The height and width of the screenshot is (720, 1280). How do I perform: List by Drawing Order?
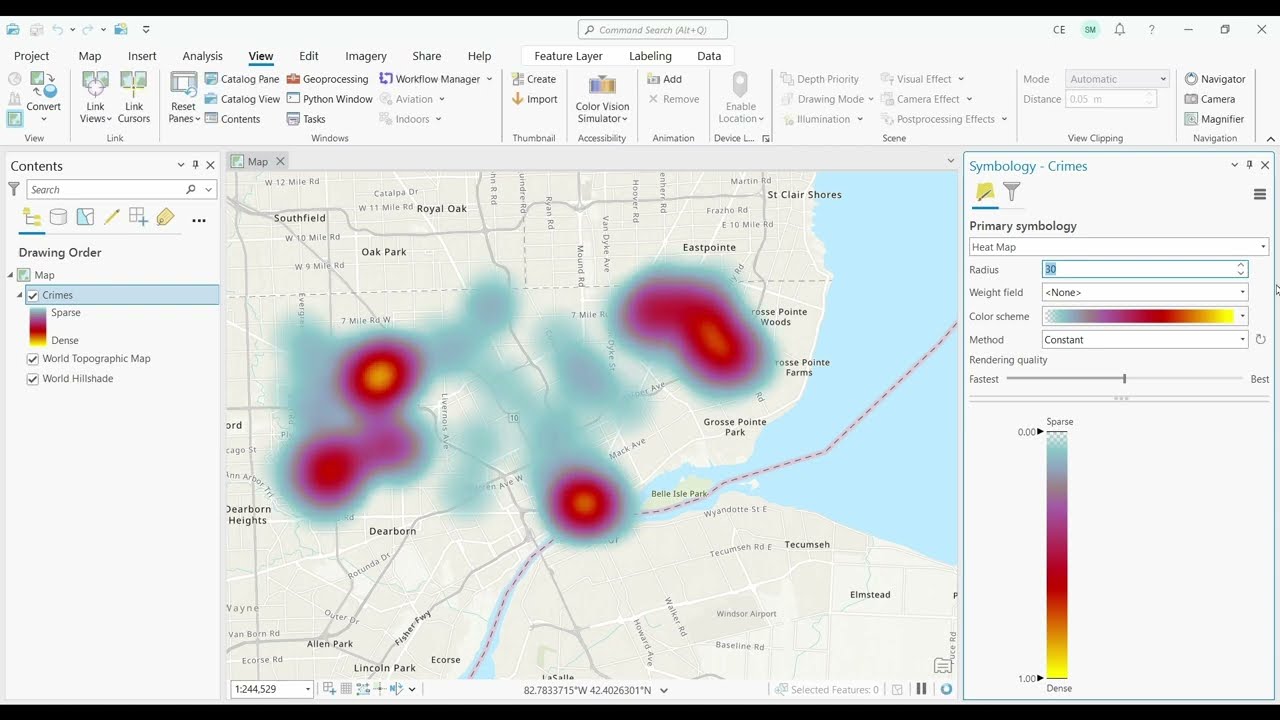(x=32, y=218)
